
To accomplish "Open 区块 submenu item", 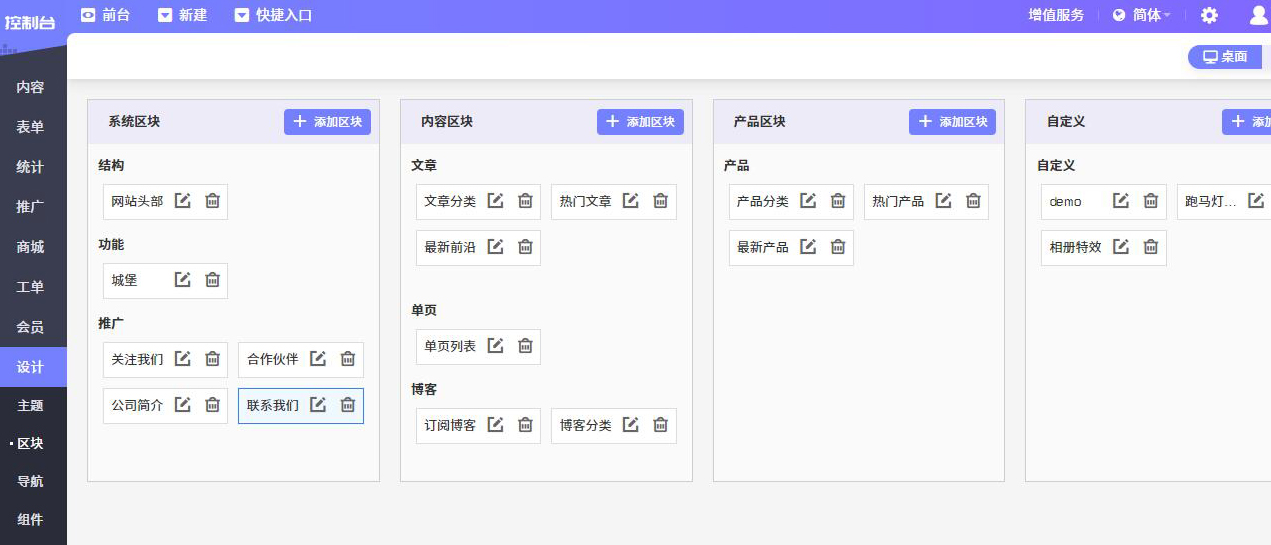I will 33,443.
